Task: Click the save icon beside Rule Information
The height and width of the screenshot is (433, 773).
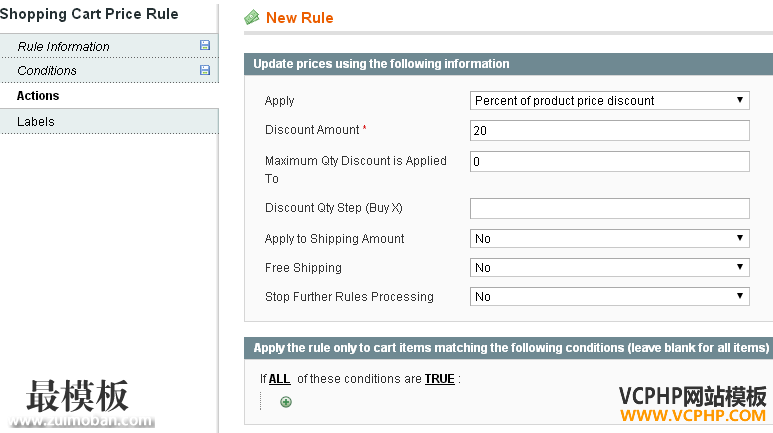Action: [x=205, y=46]
